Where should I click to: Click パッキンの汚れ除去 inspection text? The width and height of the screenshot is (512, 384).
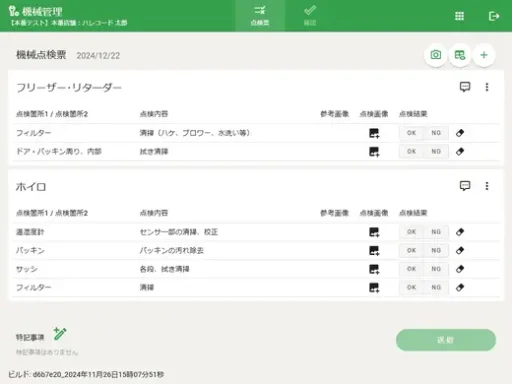(x=172, y=251)
